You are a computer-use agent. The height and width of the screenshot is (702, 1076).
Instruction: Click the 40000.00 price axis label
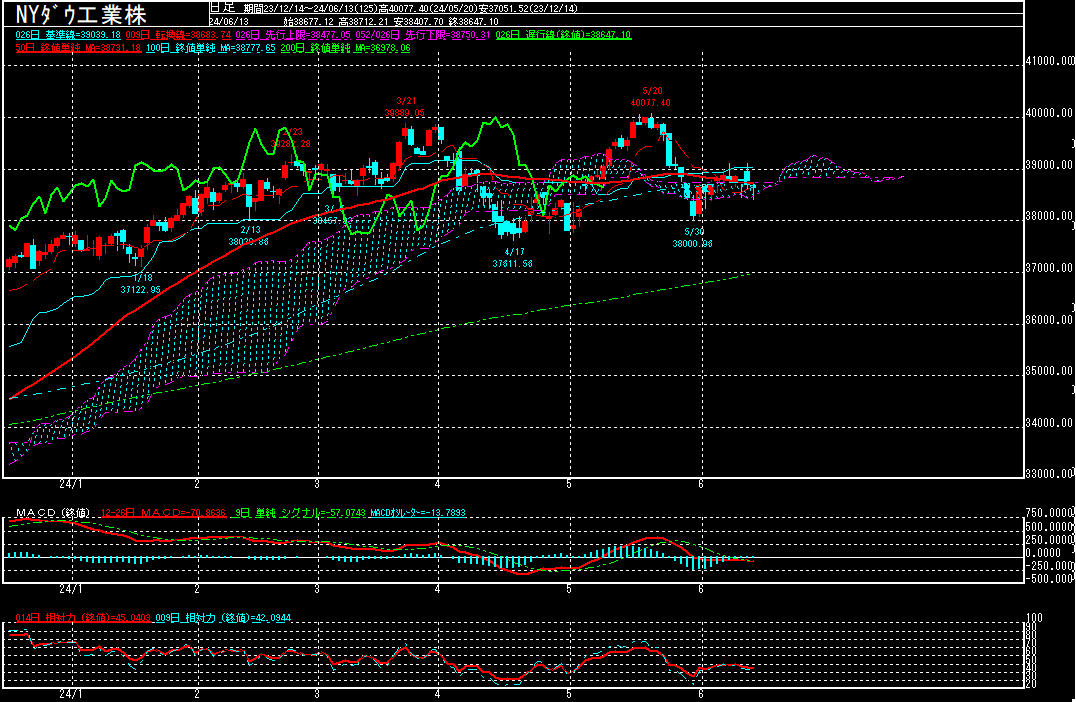pyautogui.click(x=1050, y=113)
